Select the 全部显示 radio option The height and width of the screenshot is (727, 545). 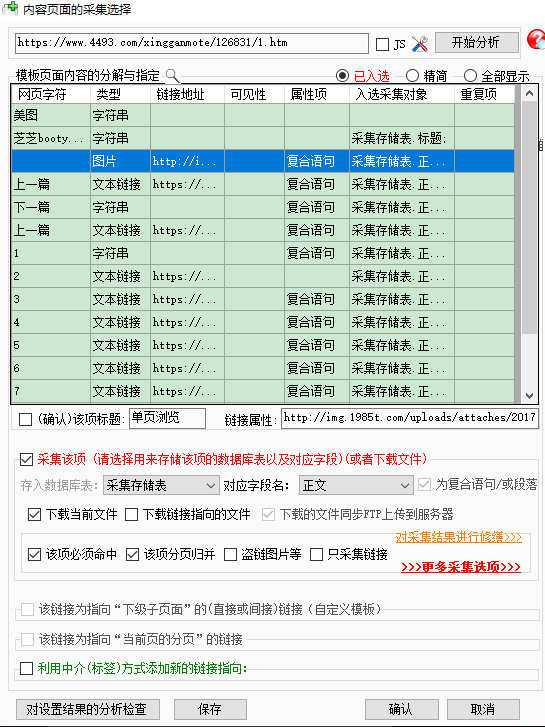470,76
